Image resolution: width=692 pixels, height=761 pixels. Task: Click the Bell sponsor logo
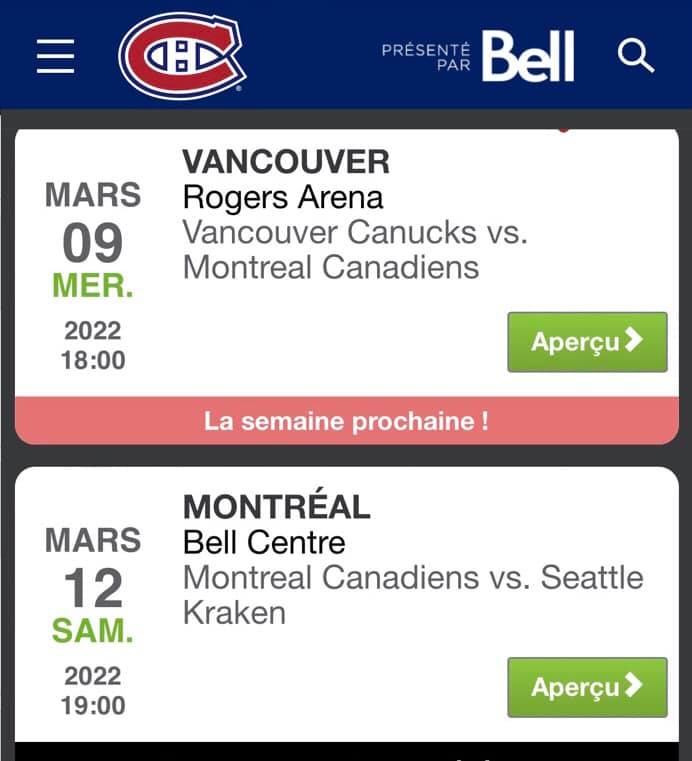(x=528, y=56)
